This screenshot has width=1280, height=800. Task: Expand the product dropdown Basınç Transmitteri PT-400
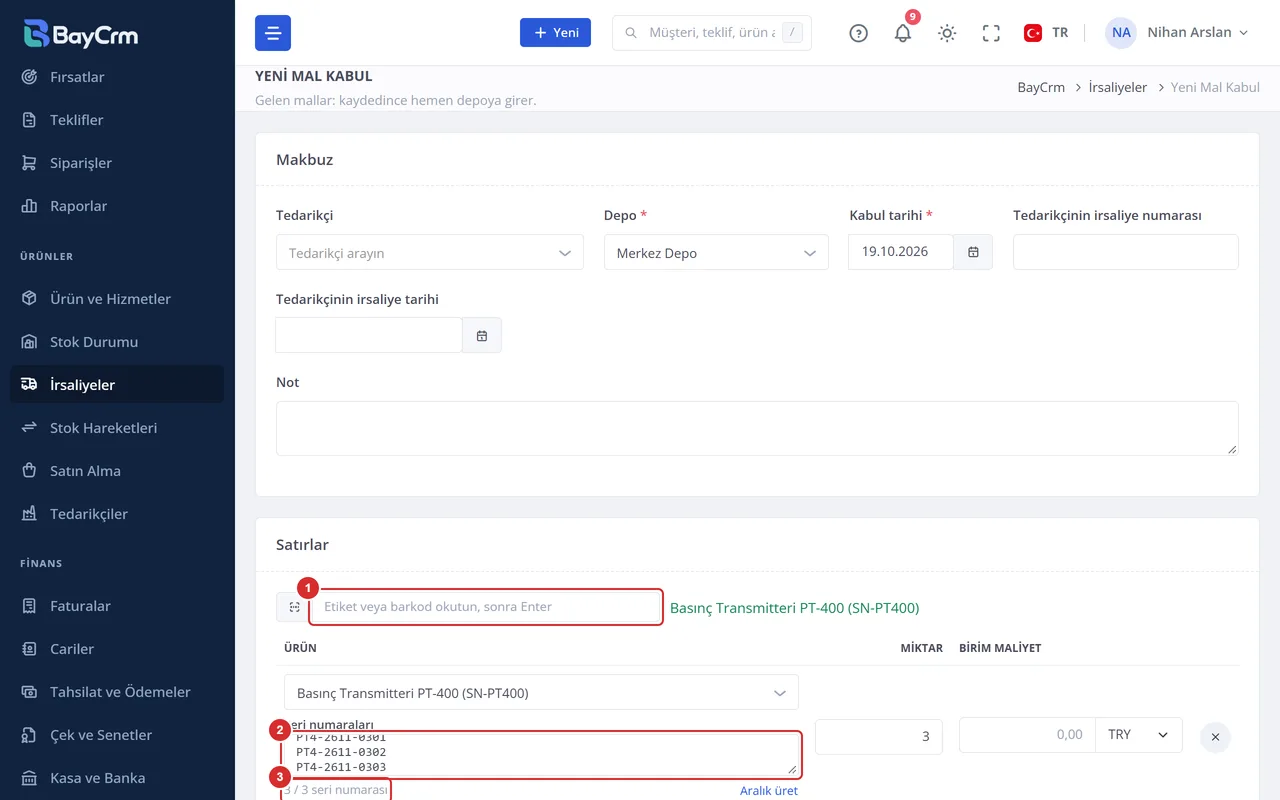pyautogui.click(x=541, y=692)
